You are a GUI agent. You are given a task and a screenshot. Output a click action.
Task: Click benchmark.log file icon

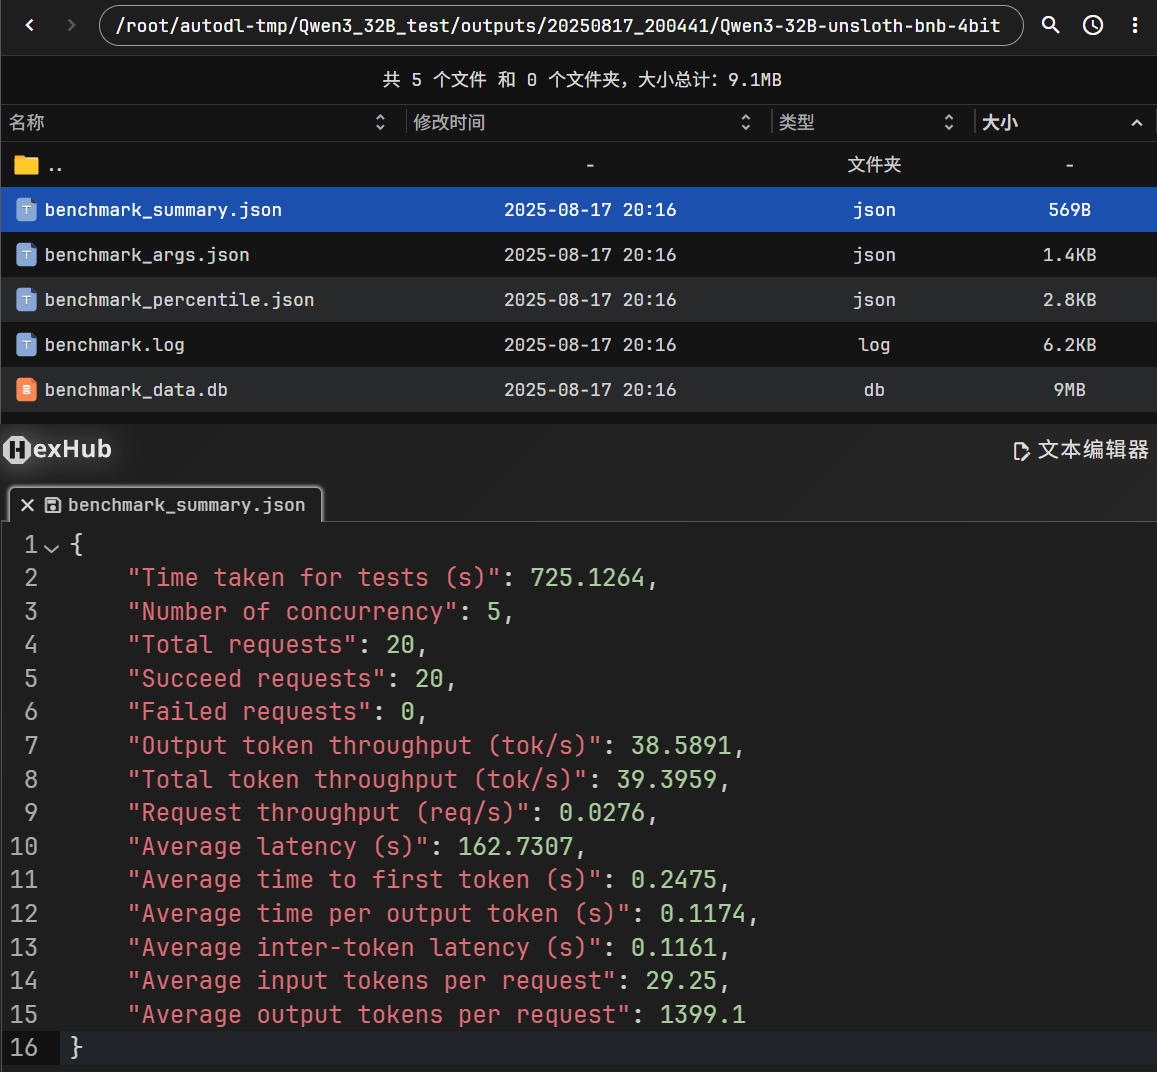[x=27, y=345]
